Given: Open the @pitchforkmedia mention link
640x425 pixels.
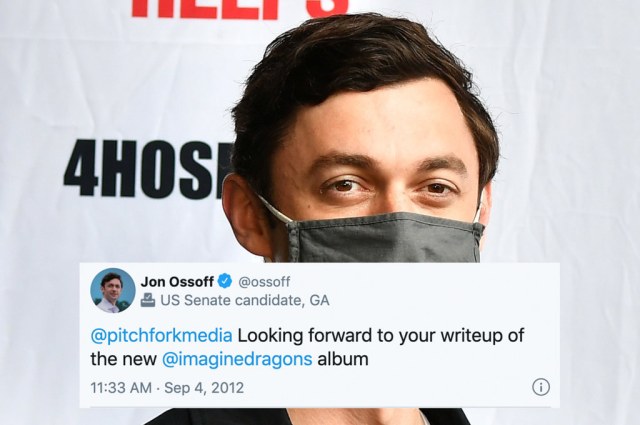Looking at the screenshot, I should pos(162,336).
